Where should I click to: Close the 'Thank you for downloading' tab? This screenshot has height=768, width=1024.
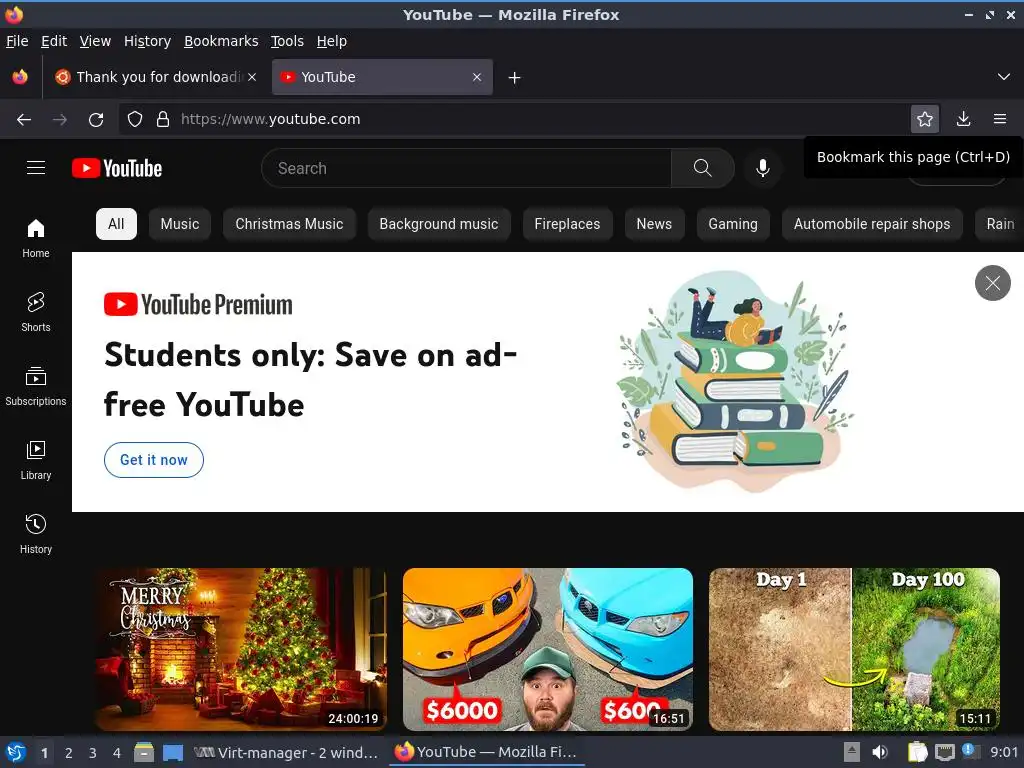coord(252,77)
